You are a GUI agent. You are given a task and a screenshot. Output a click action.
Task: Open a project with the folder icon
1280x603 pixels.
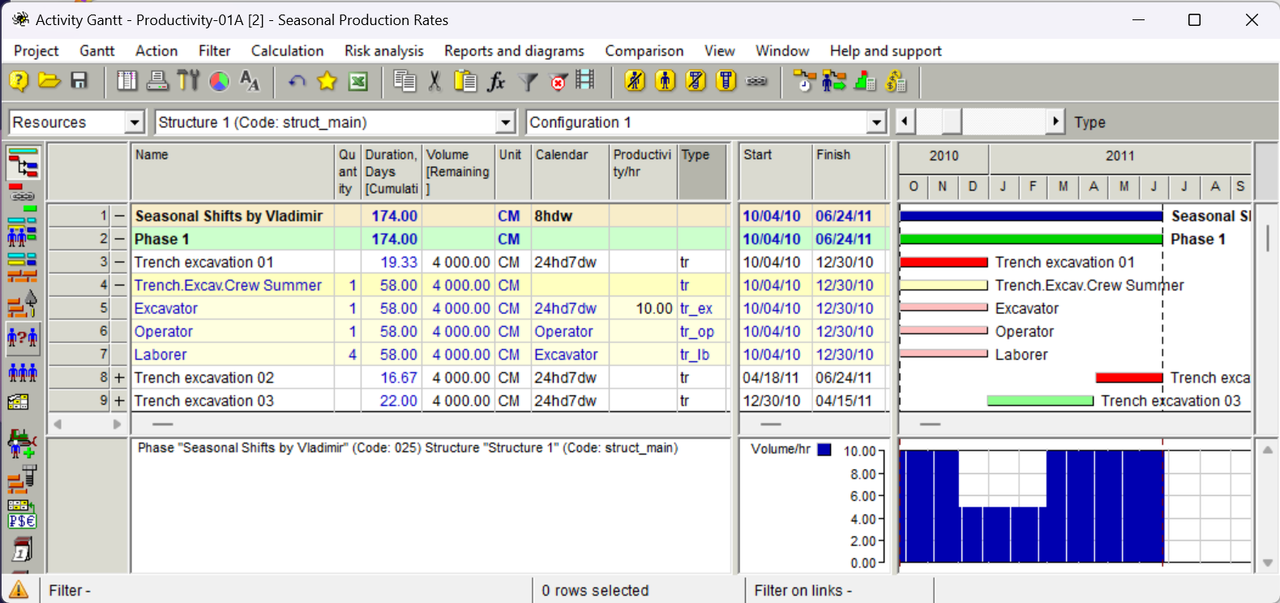(x=49, y=82)
